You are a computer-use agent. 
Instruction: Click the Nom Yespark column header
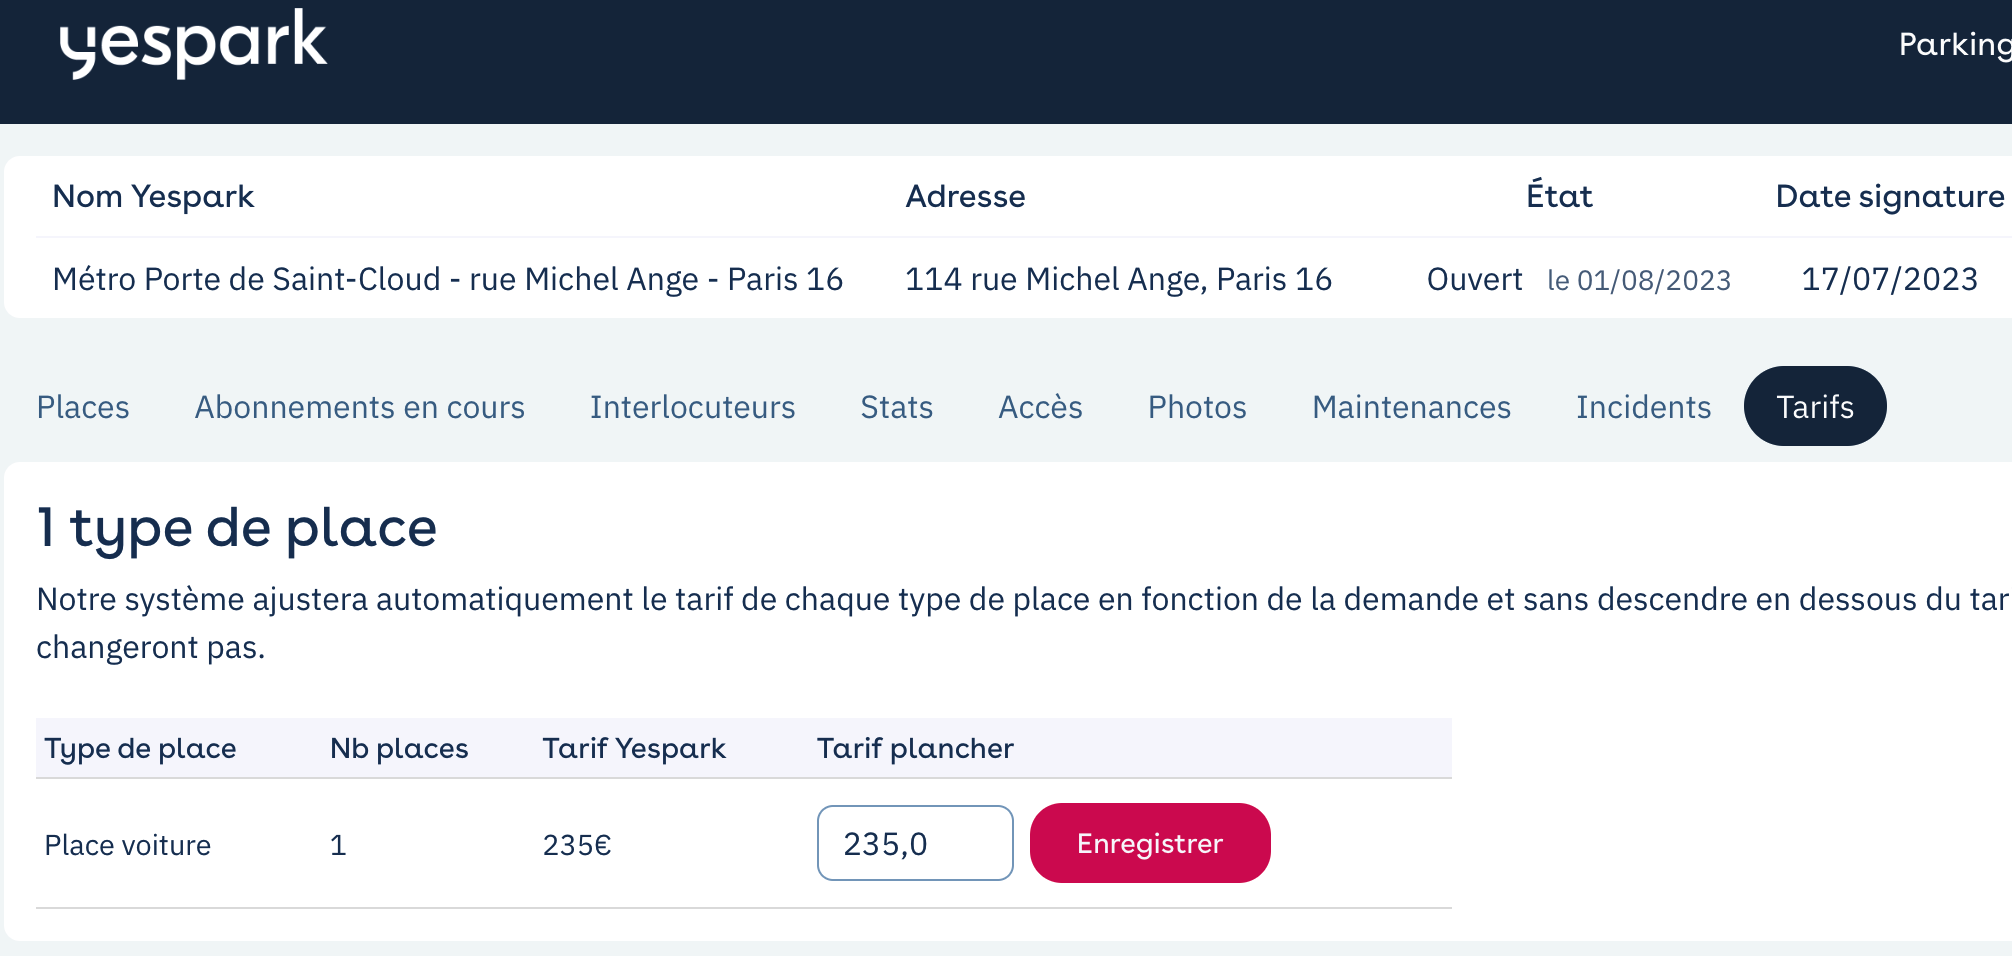[x=153, y=197]
